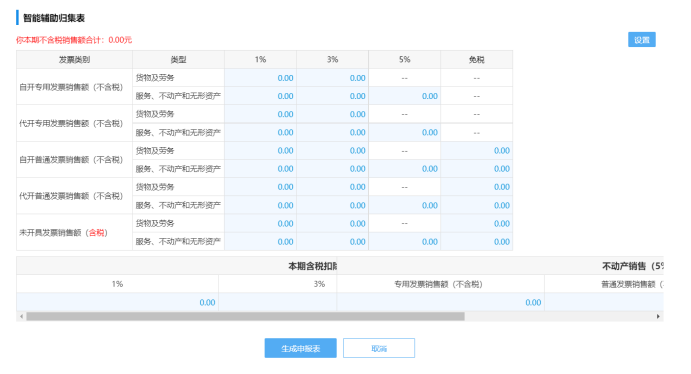Edit 自开普通发票 服务 免税 field
The width and height of the screenshot is (691, 374).
[x=477, y=169]
